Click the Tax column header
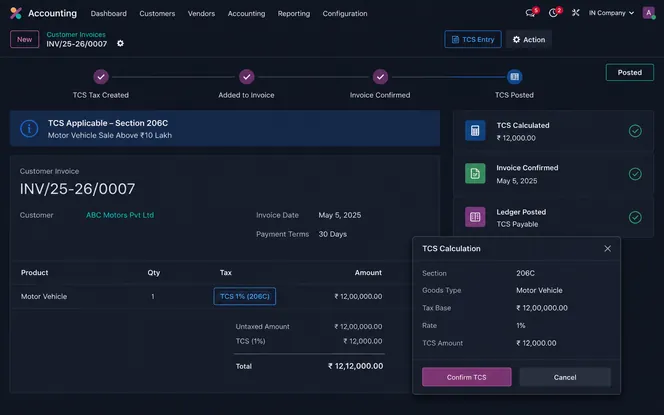This screenshot has height=415, width=664. coord(226,273)
